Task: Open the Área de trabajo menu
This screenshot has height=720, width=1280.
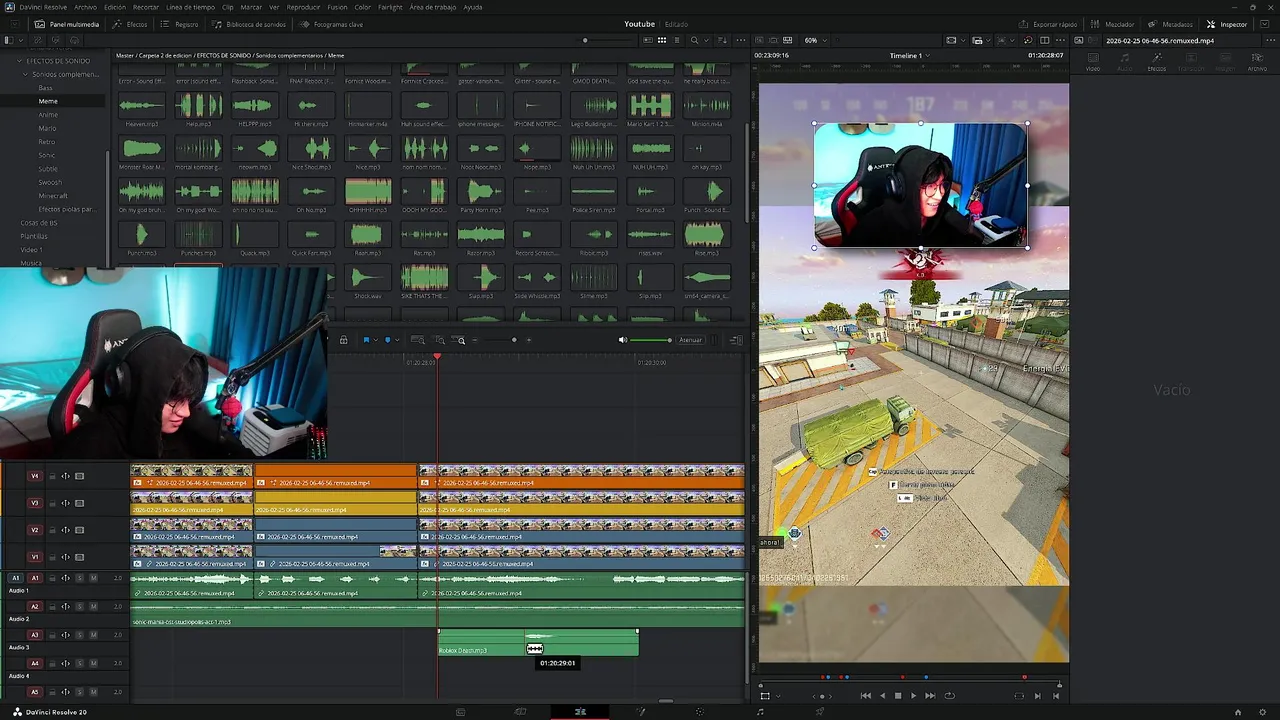Action: click(x=432, y=7)
